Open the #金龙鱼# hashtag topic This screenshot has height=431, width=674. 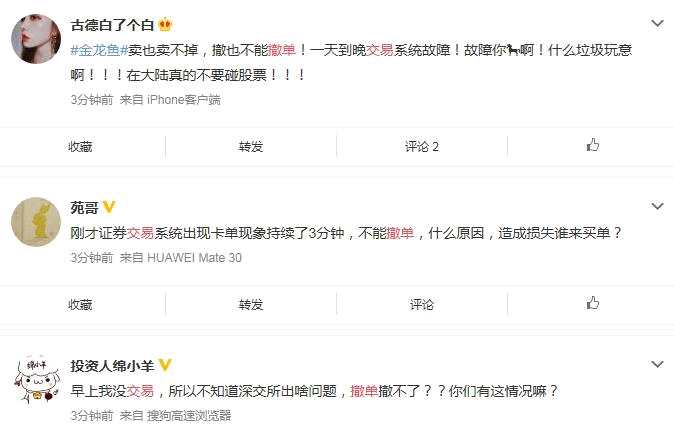(x=99, y=50)
